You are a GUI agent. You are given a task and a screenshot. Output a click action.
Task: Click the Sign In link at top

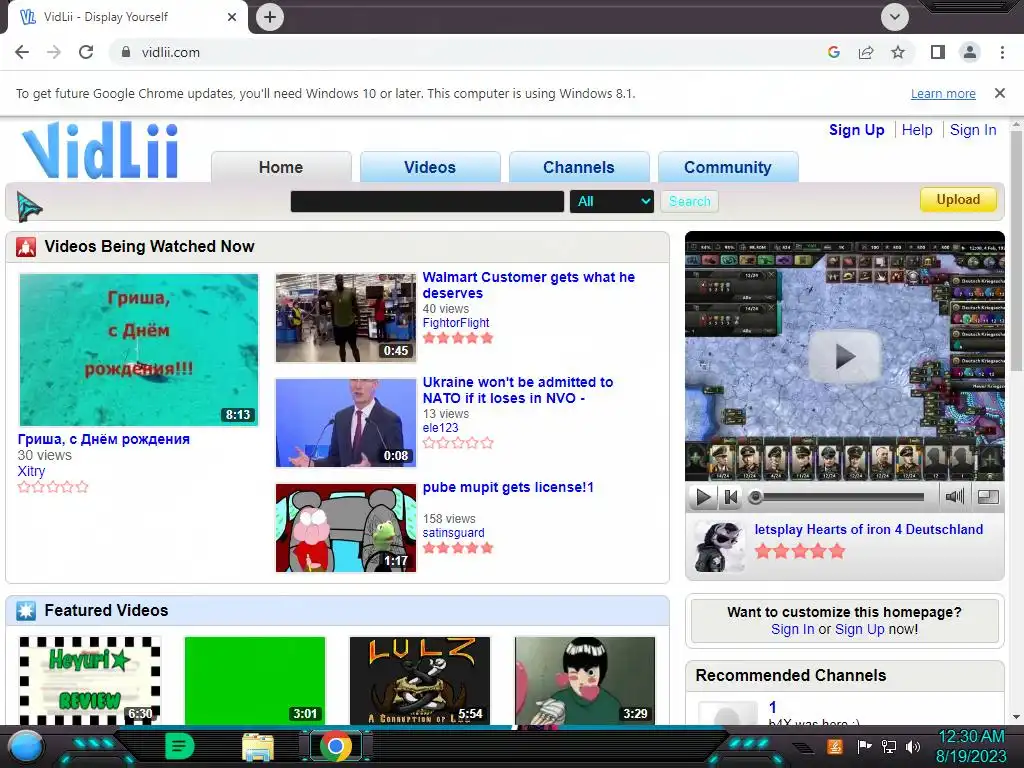click(x=973, y=130)
